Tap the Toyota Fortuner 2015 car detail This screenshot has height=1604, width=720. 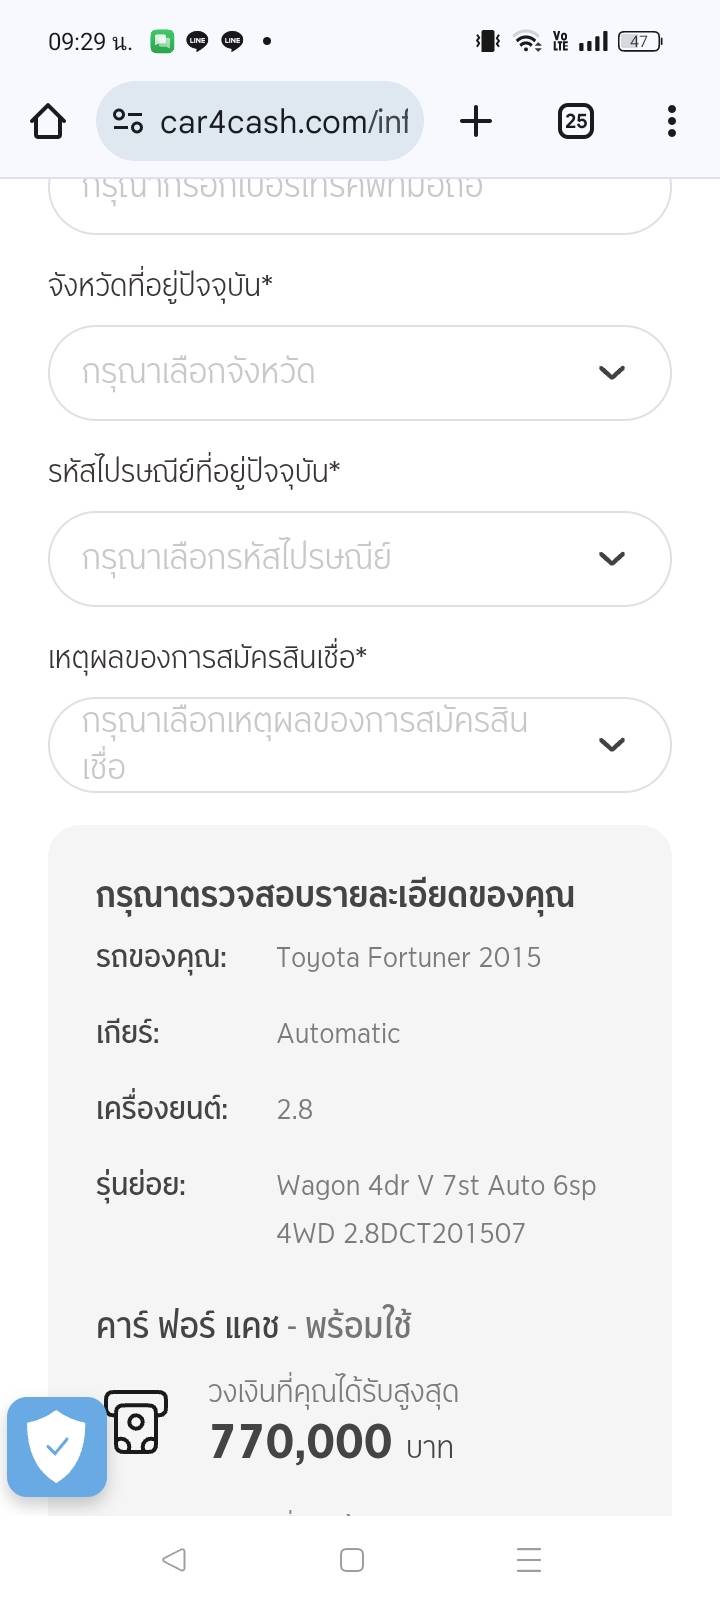[408, 958]
